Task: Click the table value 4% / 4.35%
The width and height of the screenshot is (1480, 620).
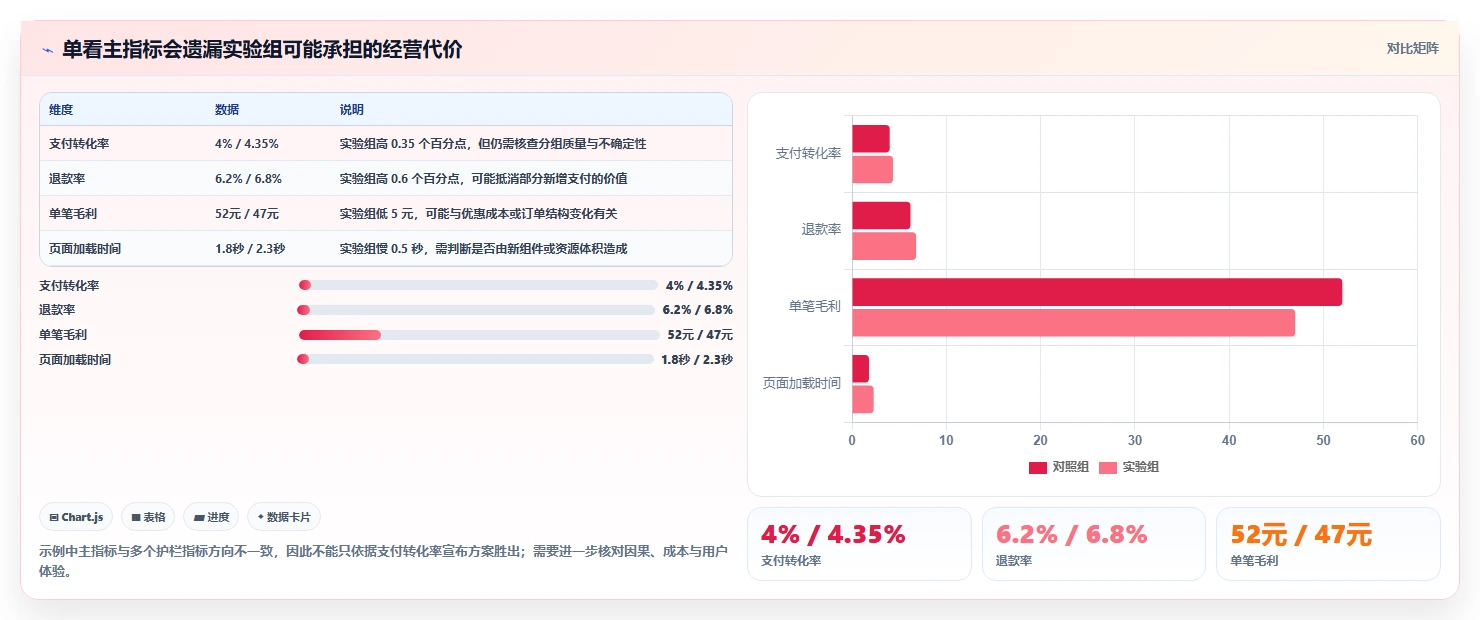Action: [x=247, y=144]
